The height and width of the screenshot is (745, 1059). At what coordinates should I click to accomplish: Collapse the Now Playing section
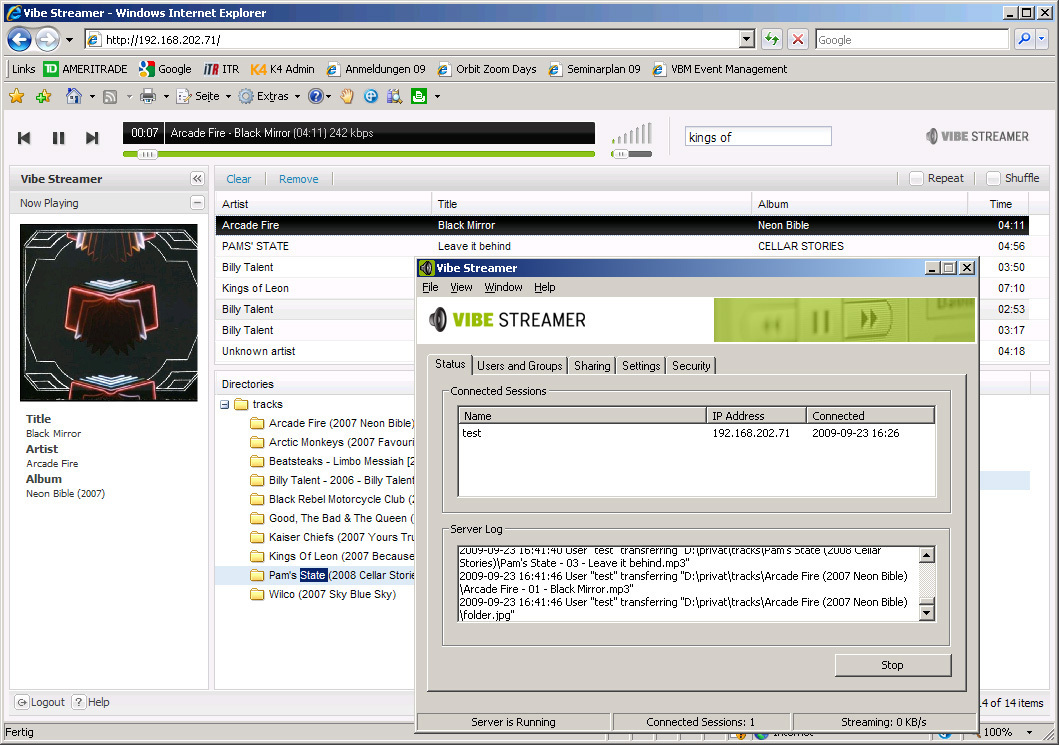pyautogui.click(x=197, y=203)
